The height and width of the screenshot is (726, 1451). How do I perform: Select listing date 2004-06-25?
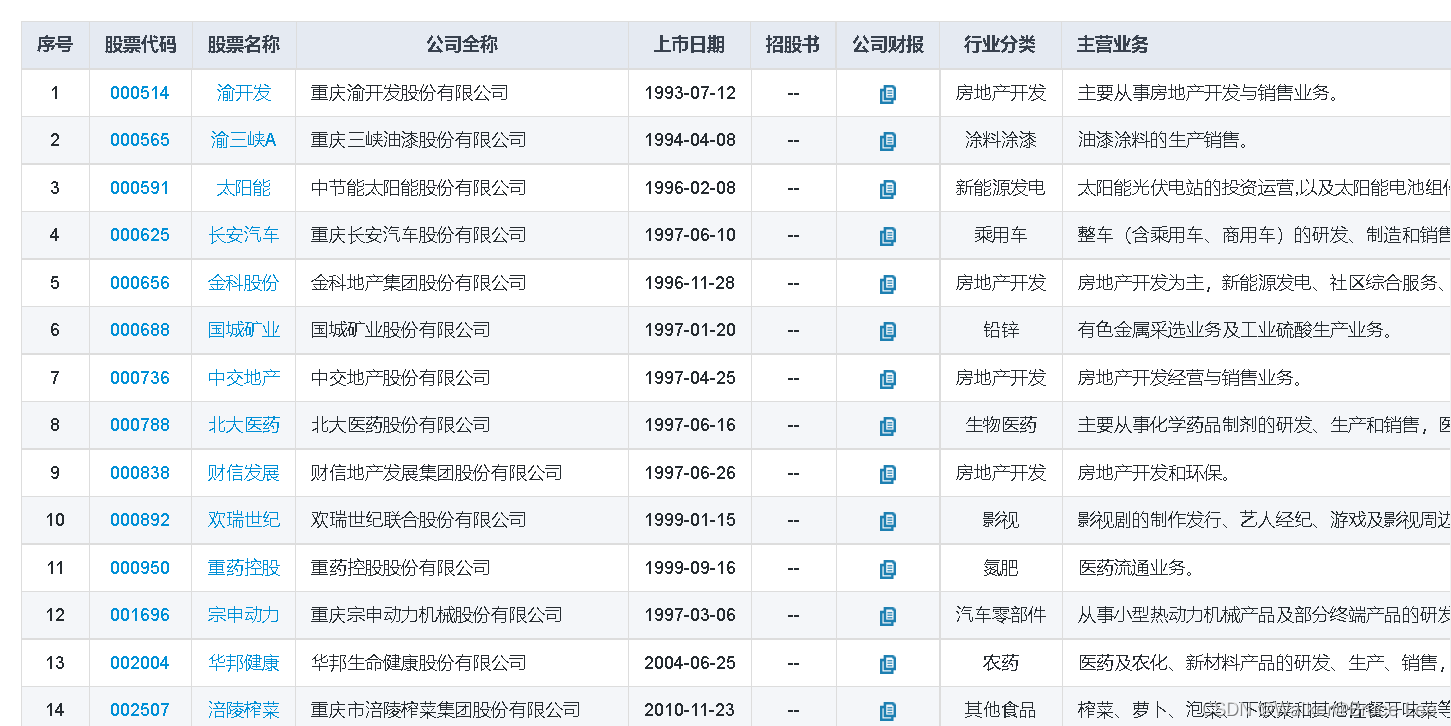click(690, 663)
